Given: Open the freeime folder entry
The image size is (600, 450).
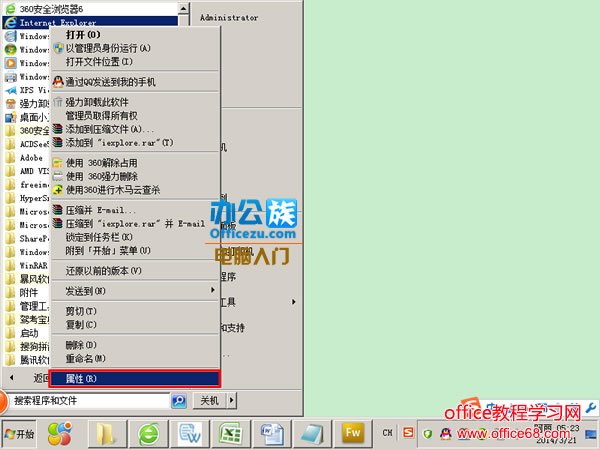Looking at the screenshot, I should point(27,185).
